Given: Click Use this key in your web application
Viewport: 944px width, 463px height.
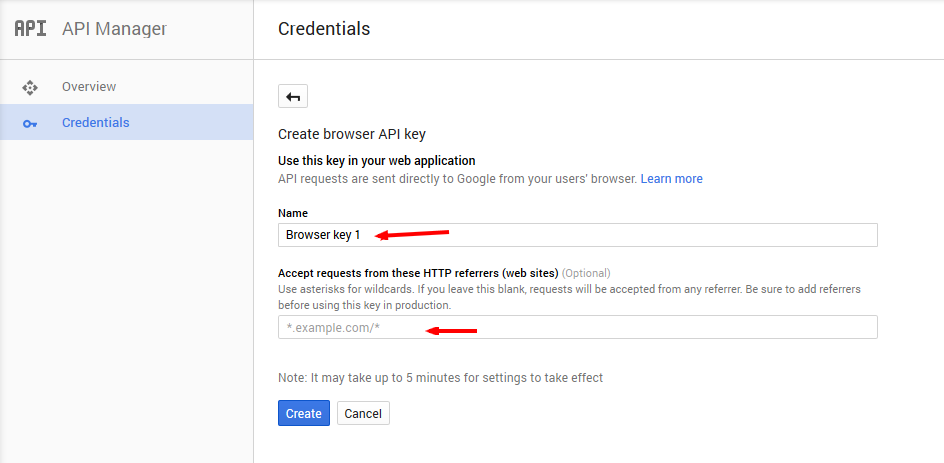Looking at the screenshot, I should 376,160.
